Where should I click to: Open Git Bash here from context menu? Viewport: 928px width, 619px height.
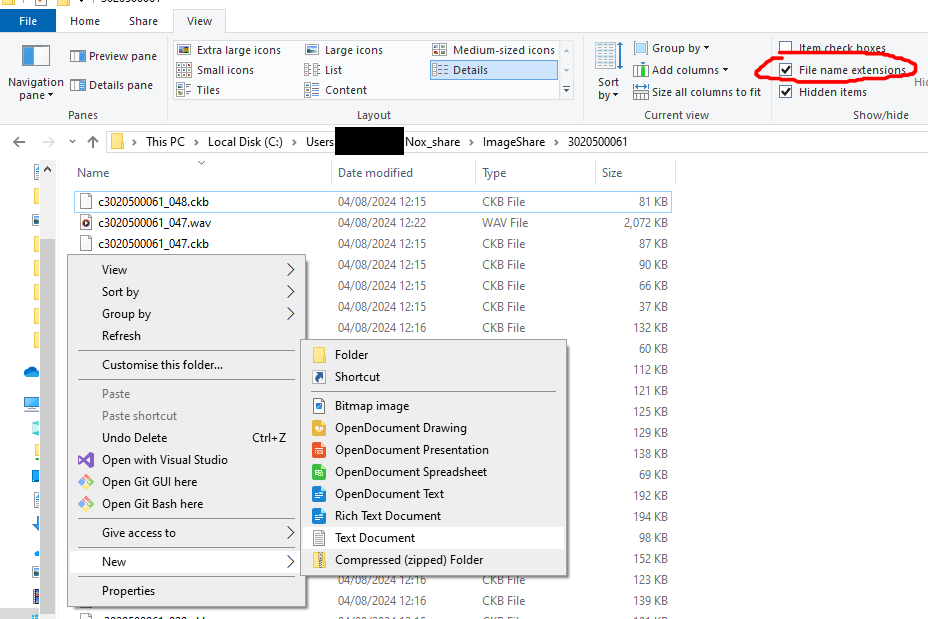(152, 504)
